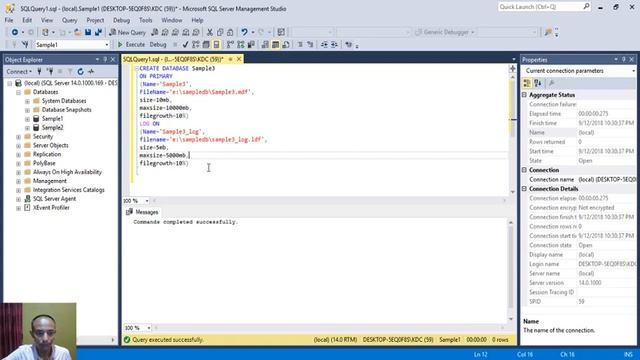Expand the Management folder
640x360 pixels.
(x=18, y=182)
